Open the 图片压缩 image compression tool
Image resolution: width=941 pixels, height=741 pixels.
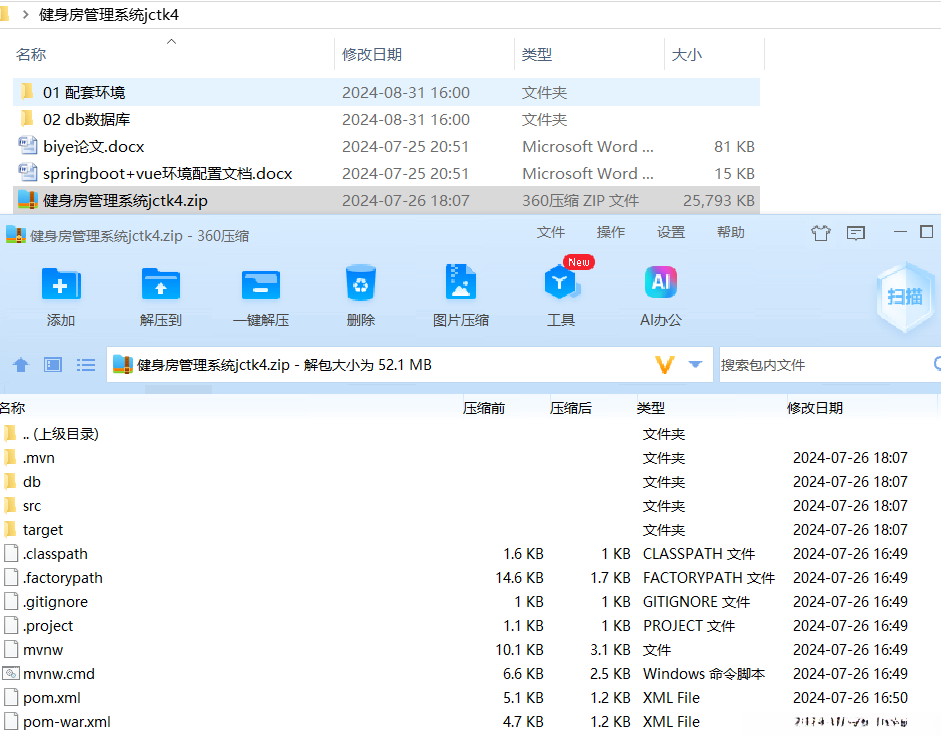pyautogui.click(x=460, y=283)
